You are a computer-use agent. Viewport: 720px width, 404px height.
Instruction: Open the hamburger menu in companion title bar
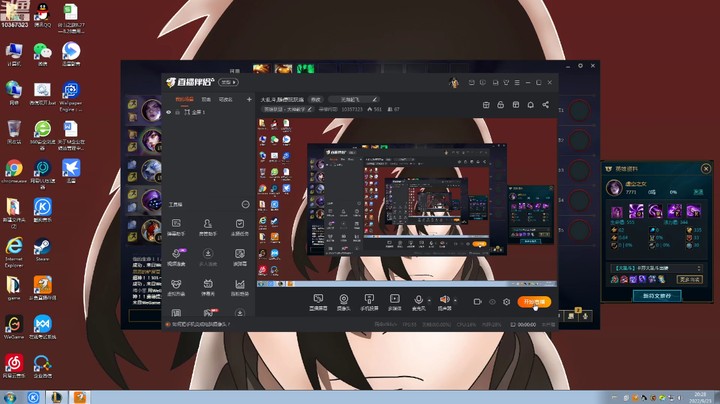(517, 83)
